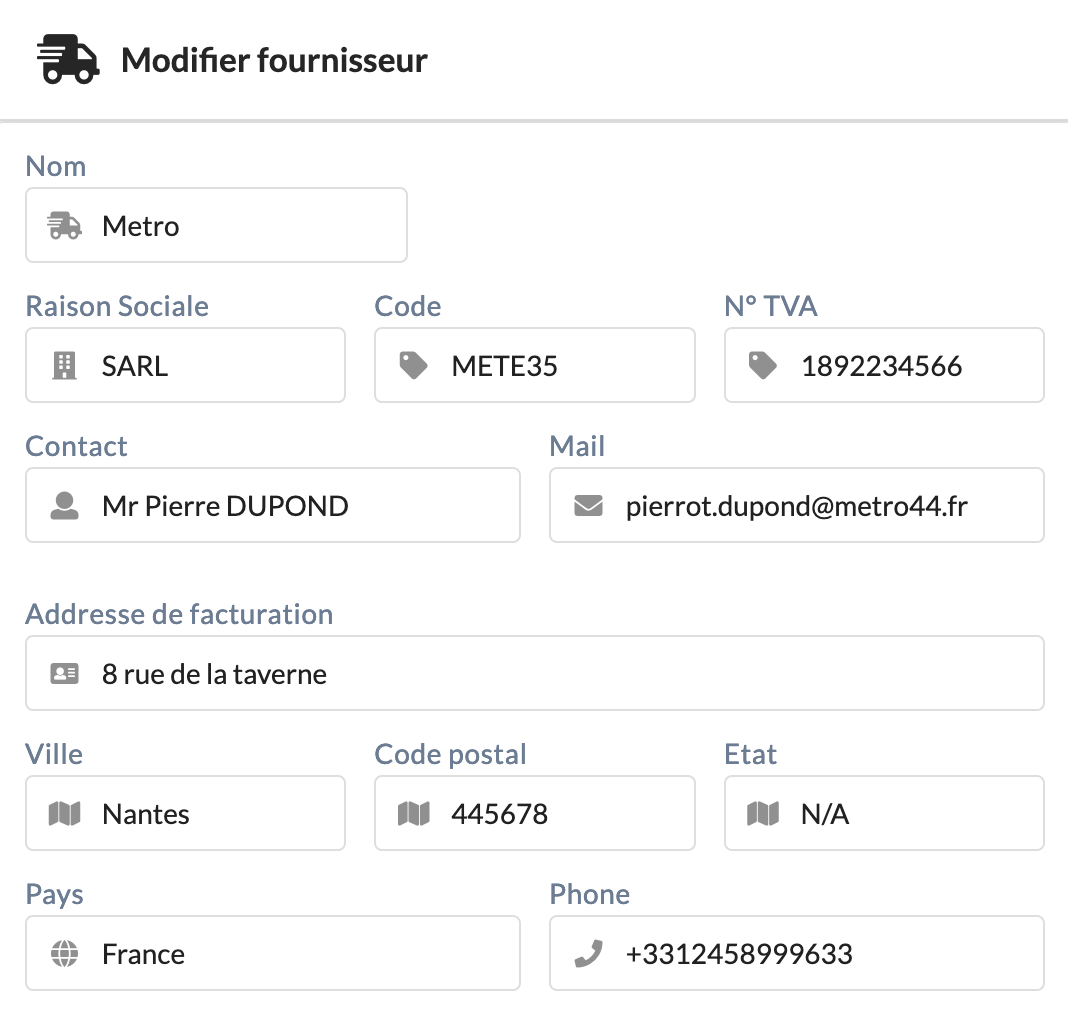Focus the Ville field showing Nantes
1068x1022 pixels.
(185, 814)
